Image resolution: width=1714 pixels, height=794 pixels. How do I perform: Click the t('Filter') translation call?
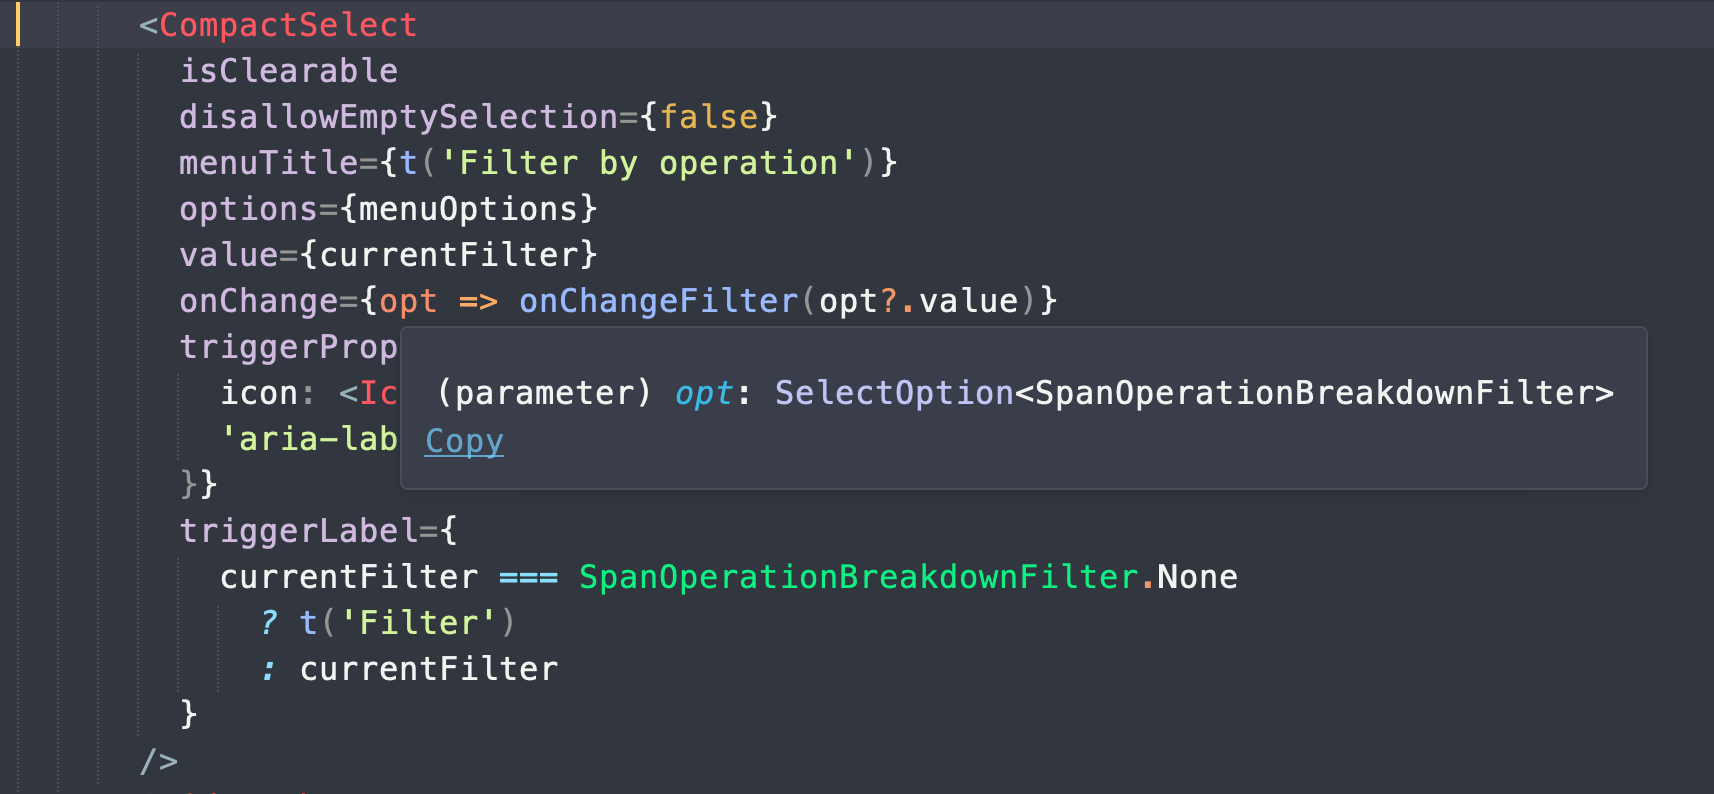(408, 623)
